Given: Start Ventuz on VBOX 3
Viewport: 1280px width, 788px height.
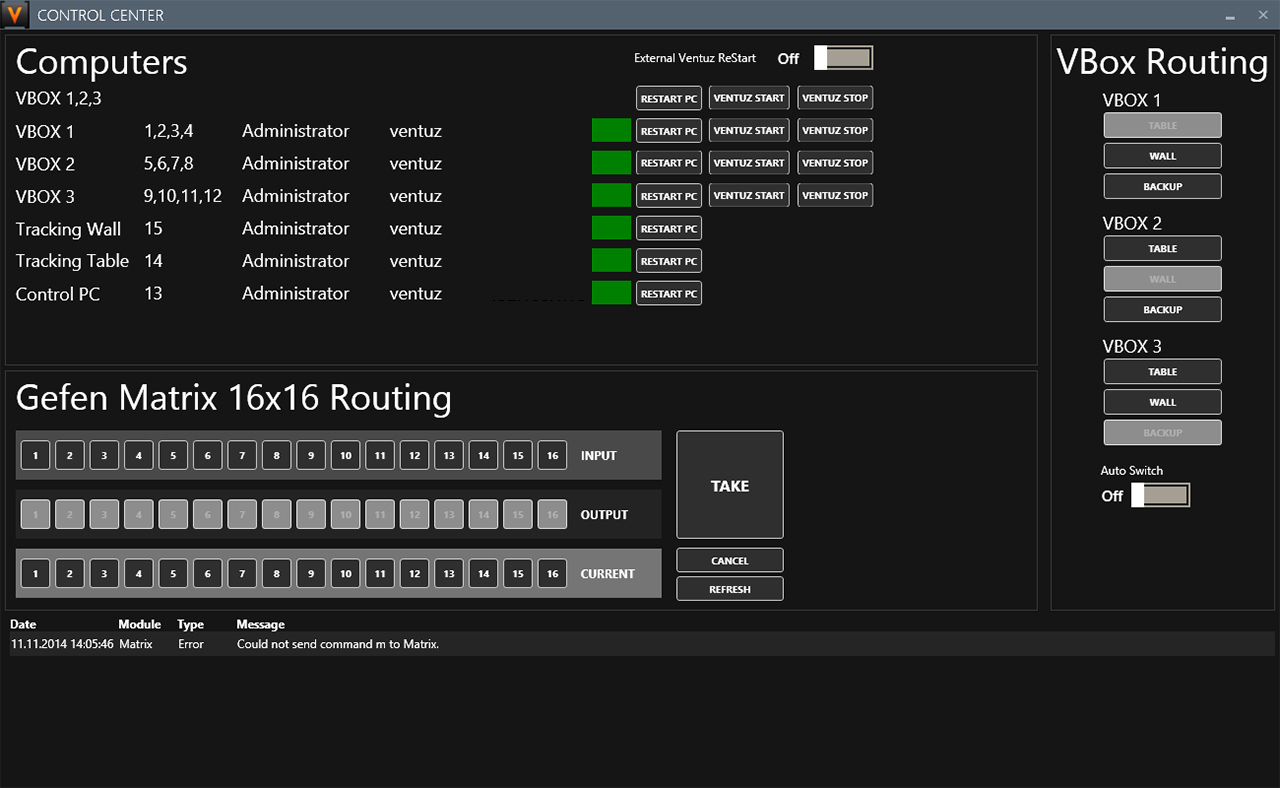Looking at the screenshot, I should [x=749, y=195].
